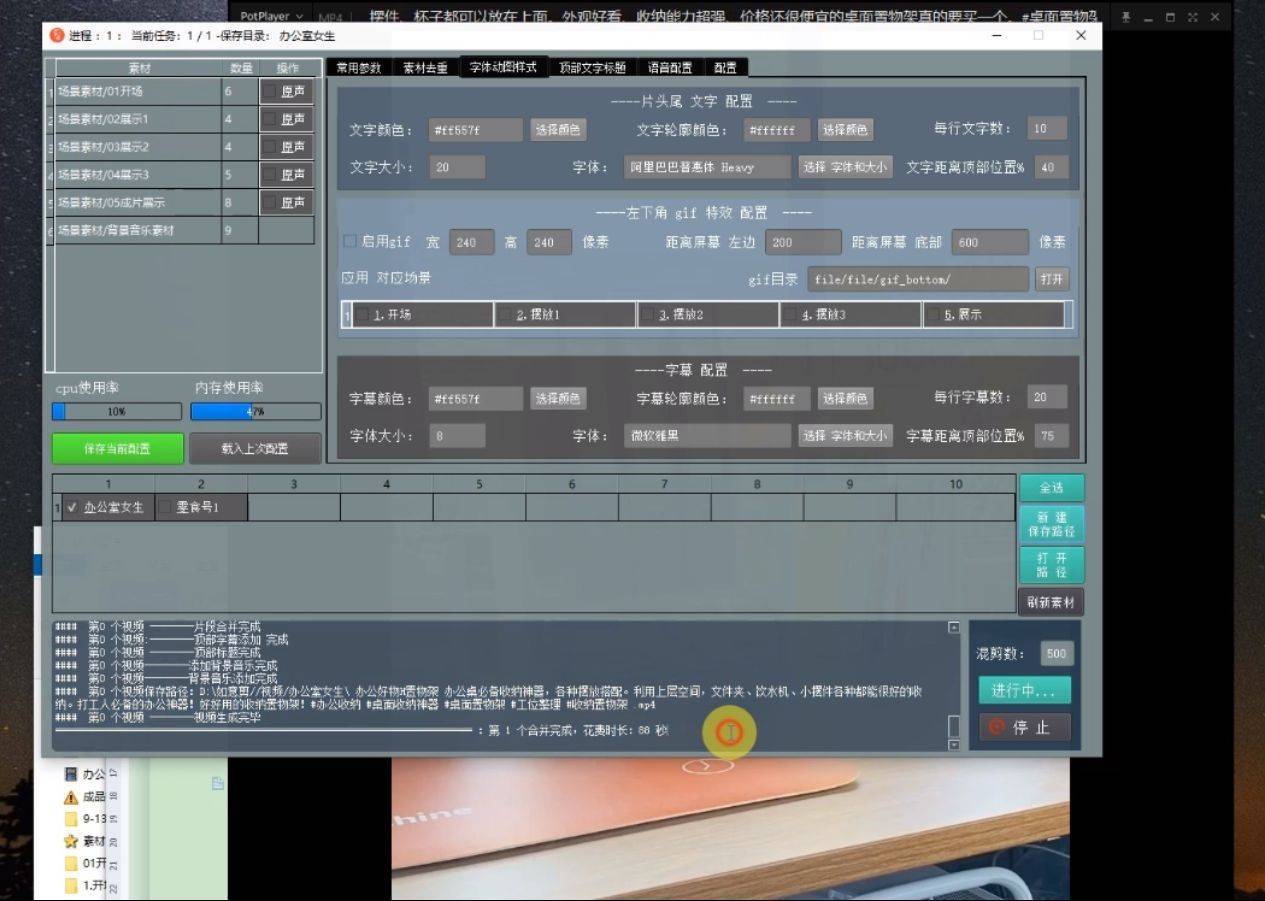Click the gif 高 field

(549, 242)
